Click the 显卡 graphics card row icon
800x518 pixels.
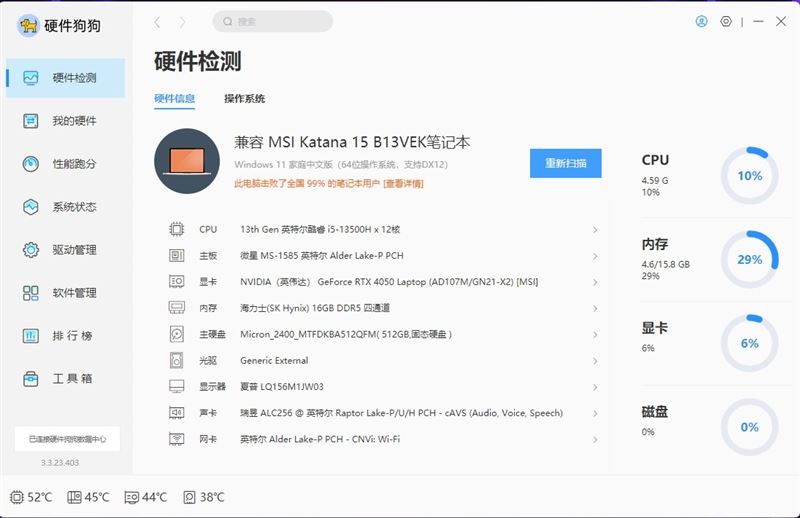[x=177, y=282]
